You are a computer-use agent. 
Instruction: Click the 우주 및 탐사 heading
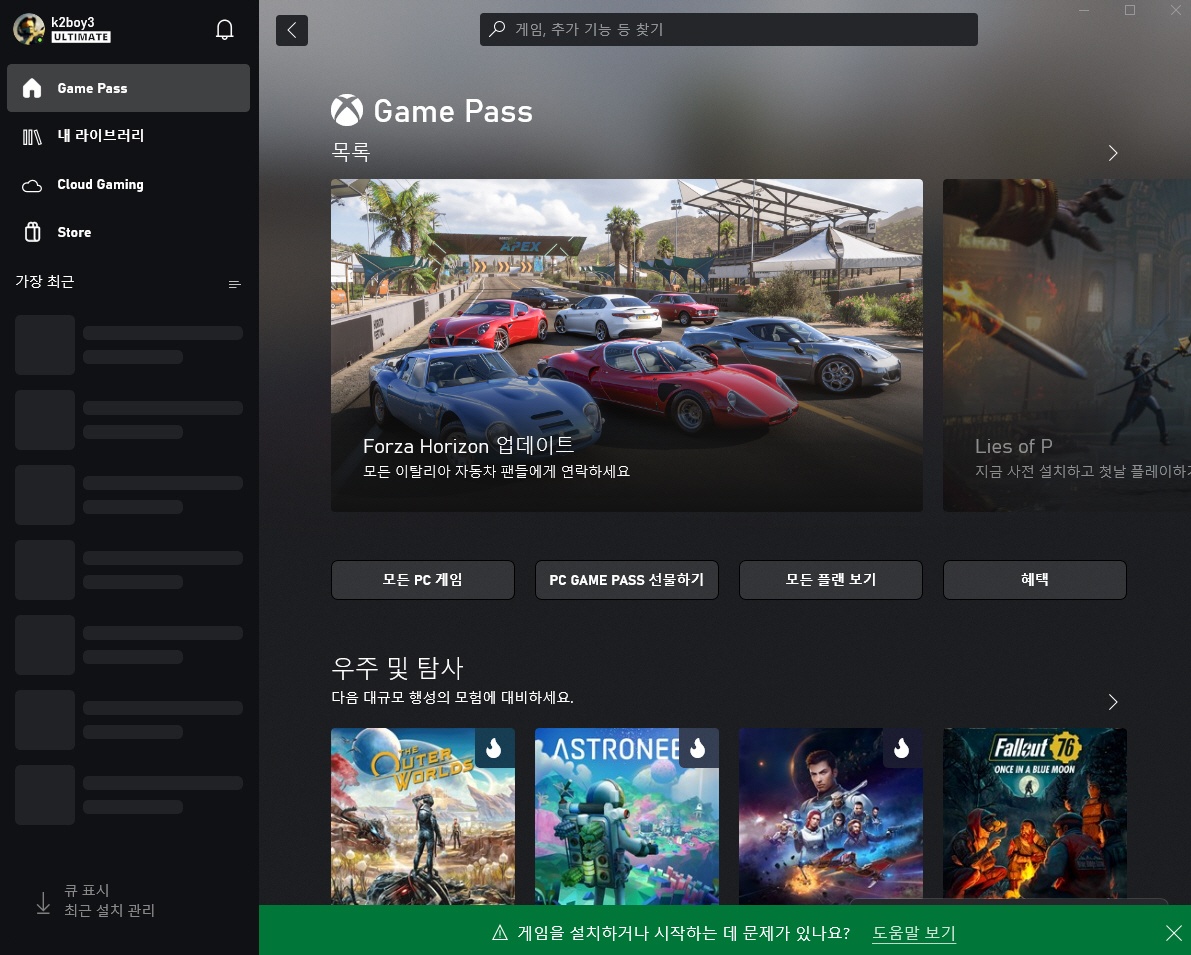tap(397, 668)
